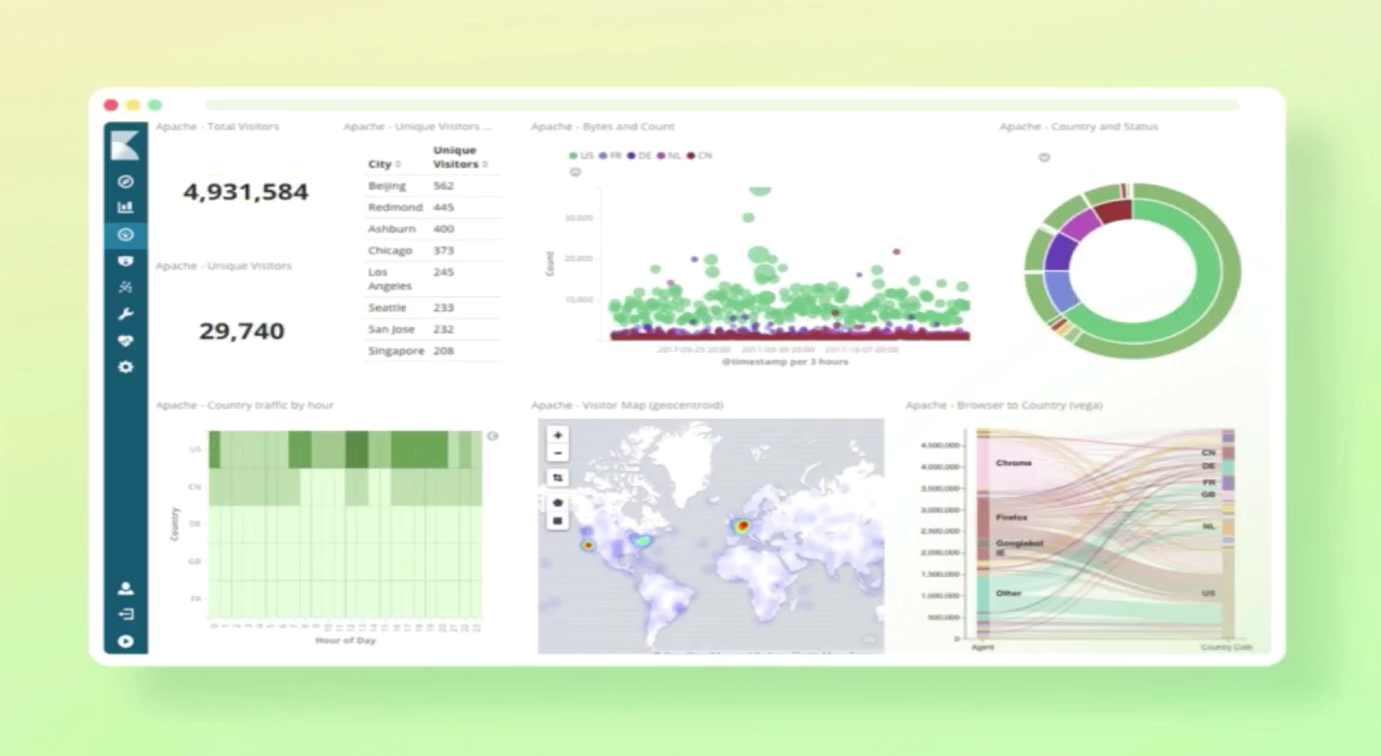Click the logout icon in the sidebar
The width and height of the screenshot is (1381, 756).
[125, 615]
